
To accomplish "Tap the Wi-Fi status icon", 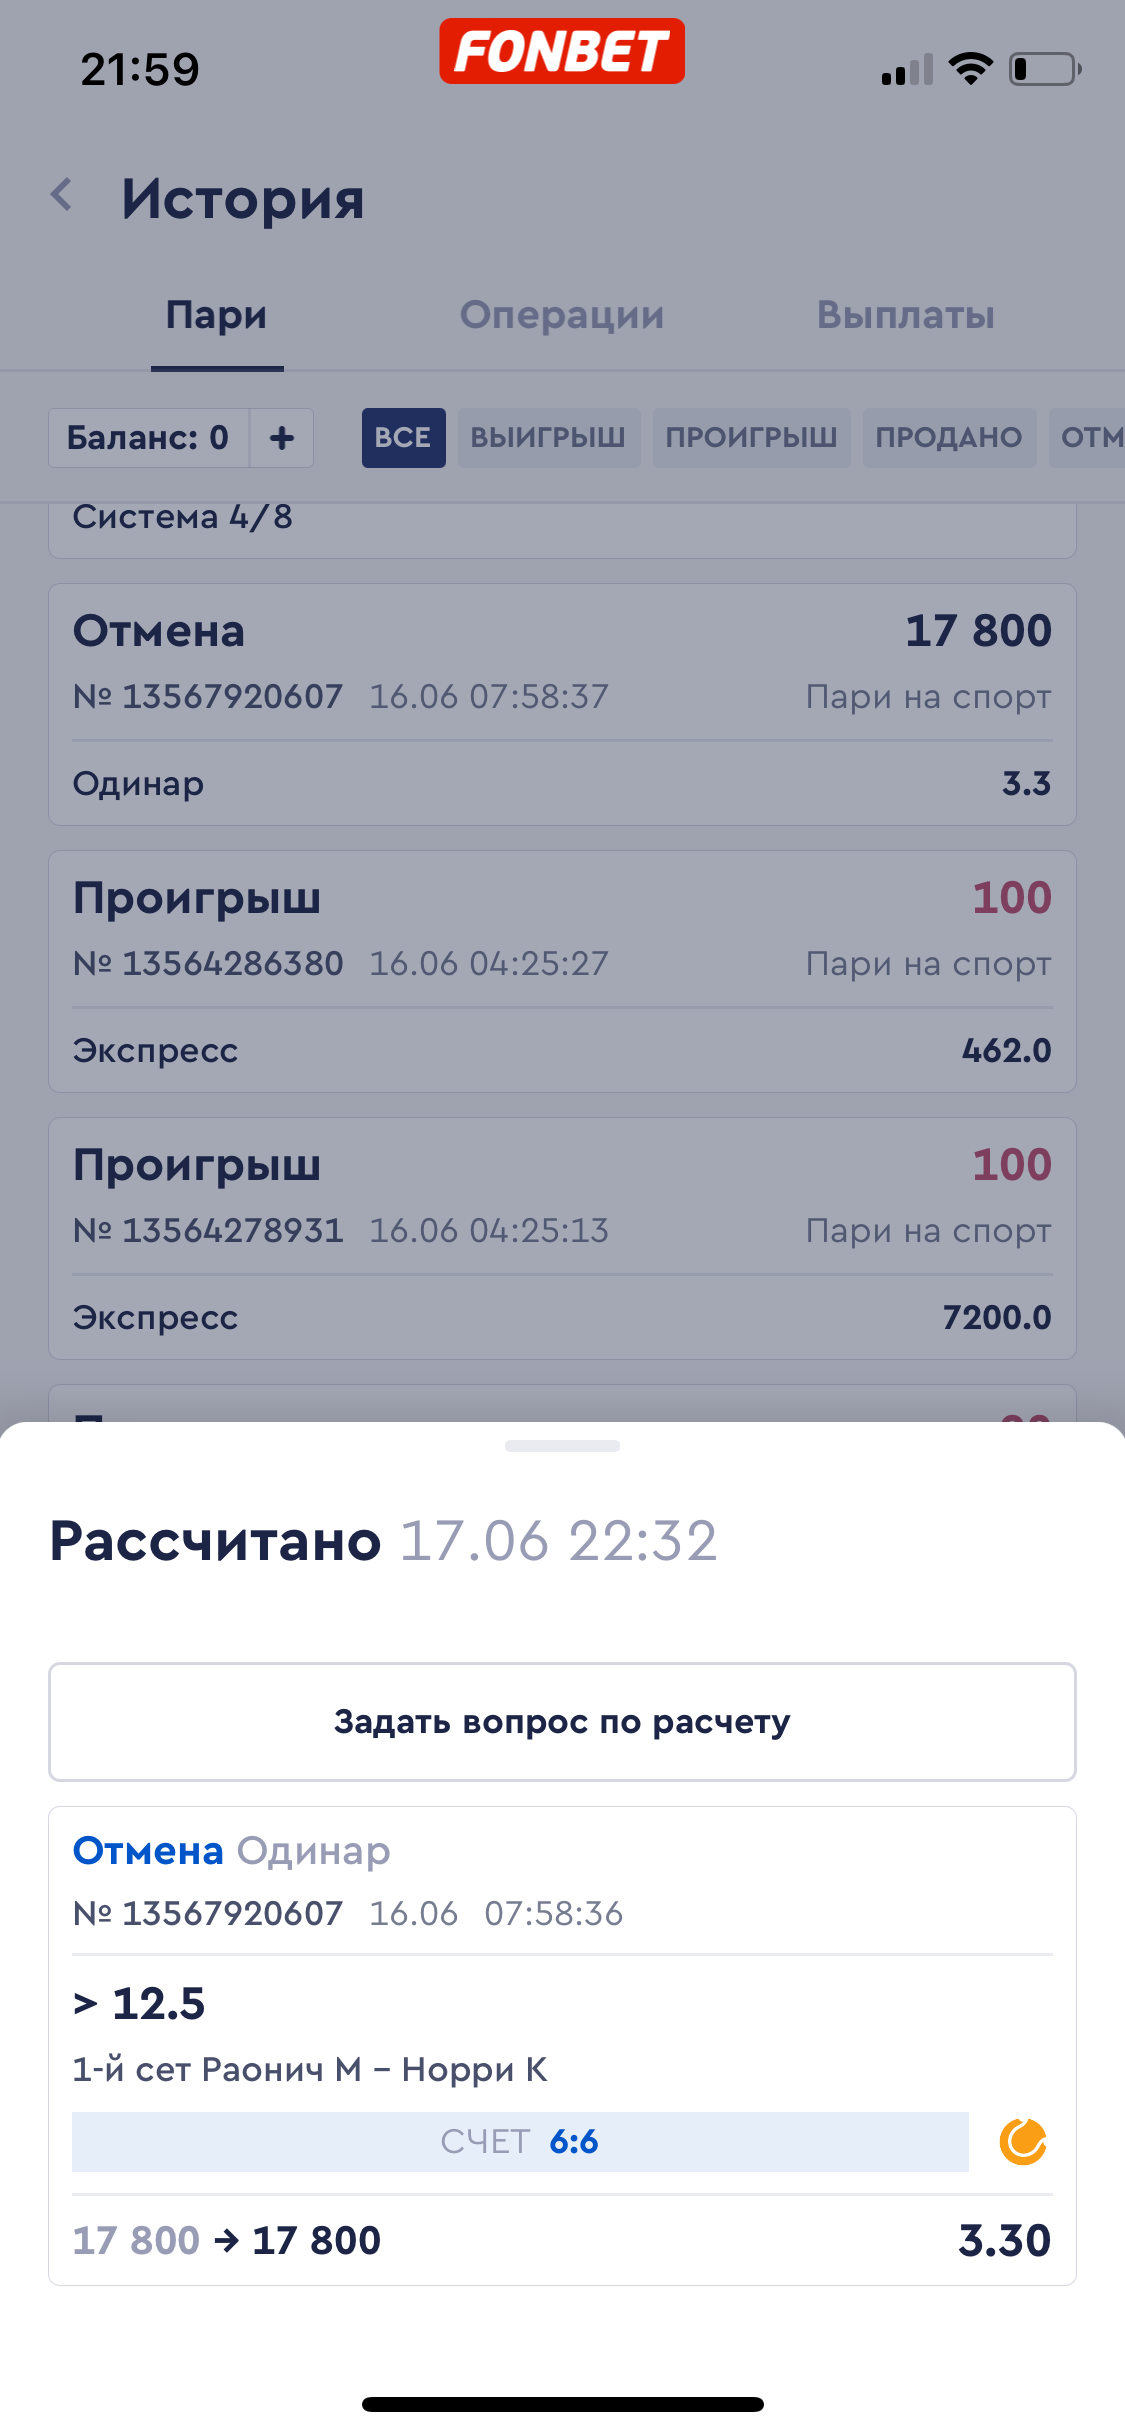I will (970, 69).
